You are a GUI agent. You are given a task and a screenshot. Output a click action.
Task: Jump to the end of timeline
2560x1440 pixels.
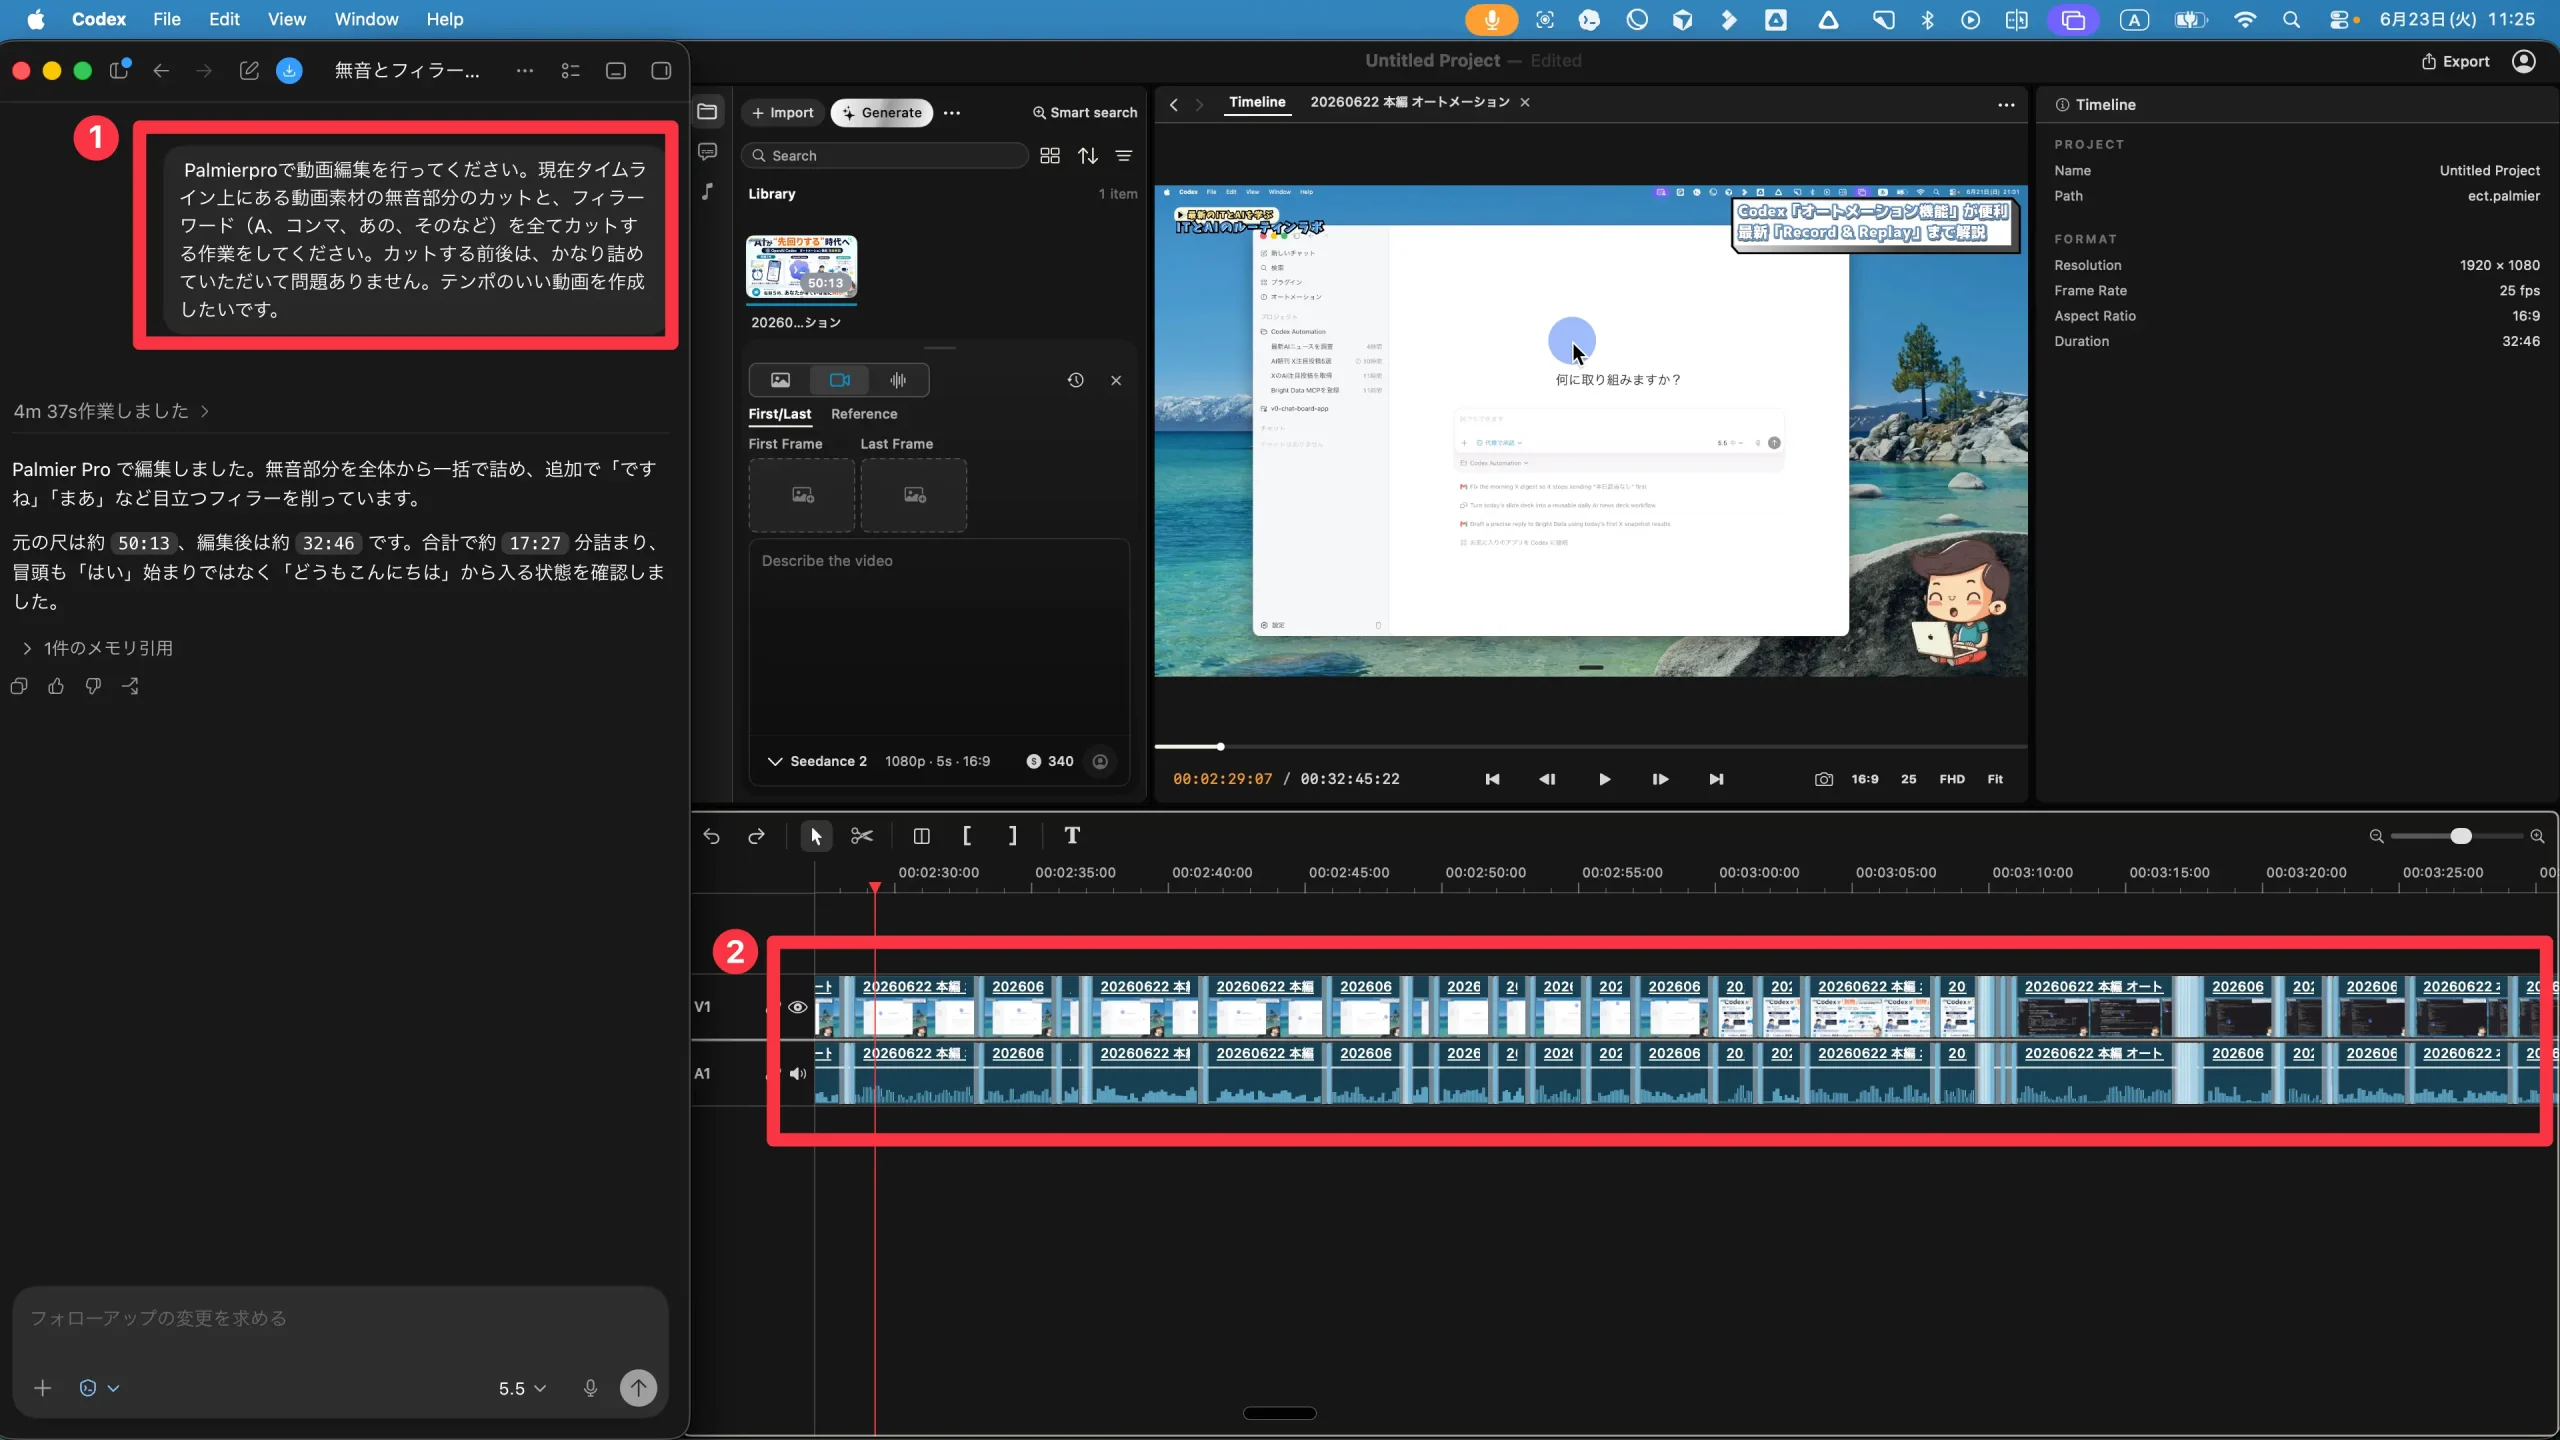pyautogui.click(x=1716, y=779)
